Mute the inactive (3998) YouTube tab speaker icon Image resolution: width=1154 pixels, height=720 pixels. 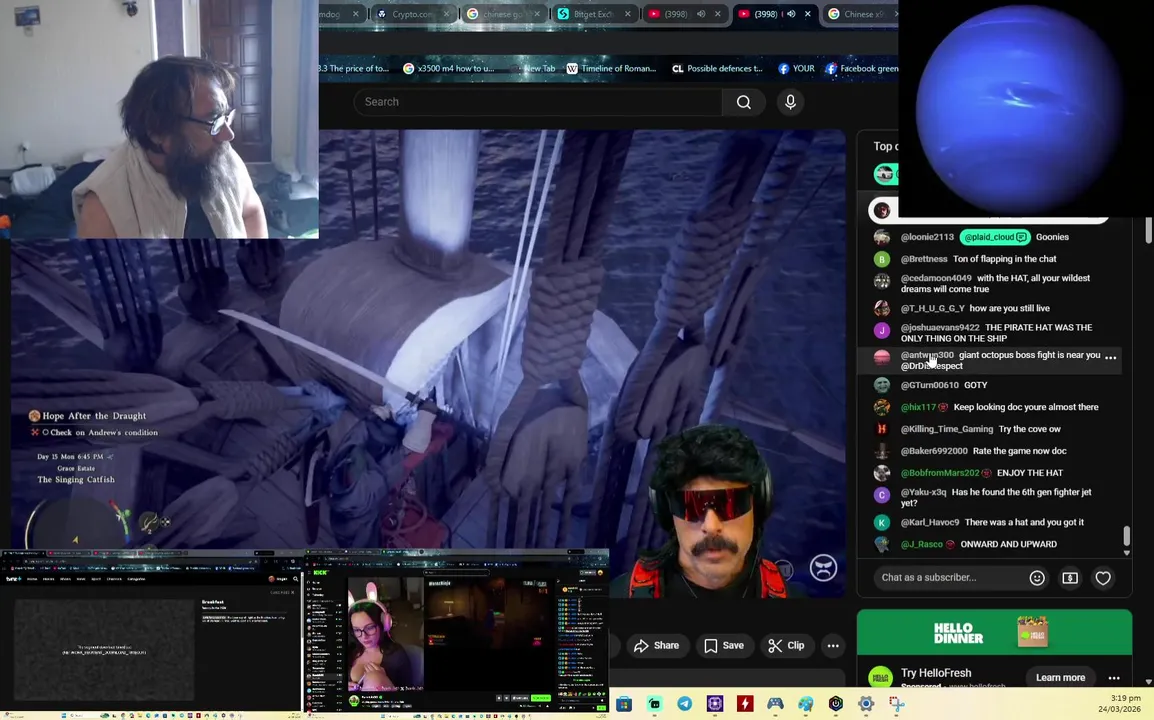point(701,14)
